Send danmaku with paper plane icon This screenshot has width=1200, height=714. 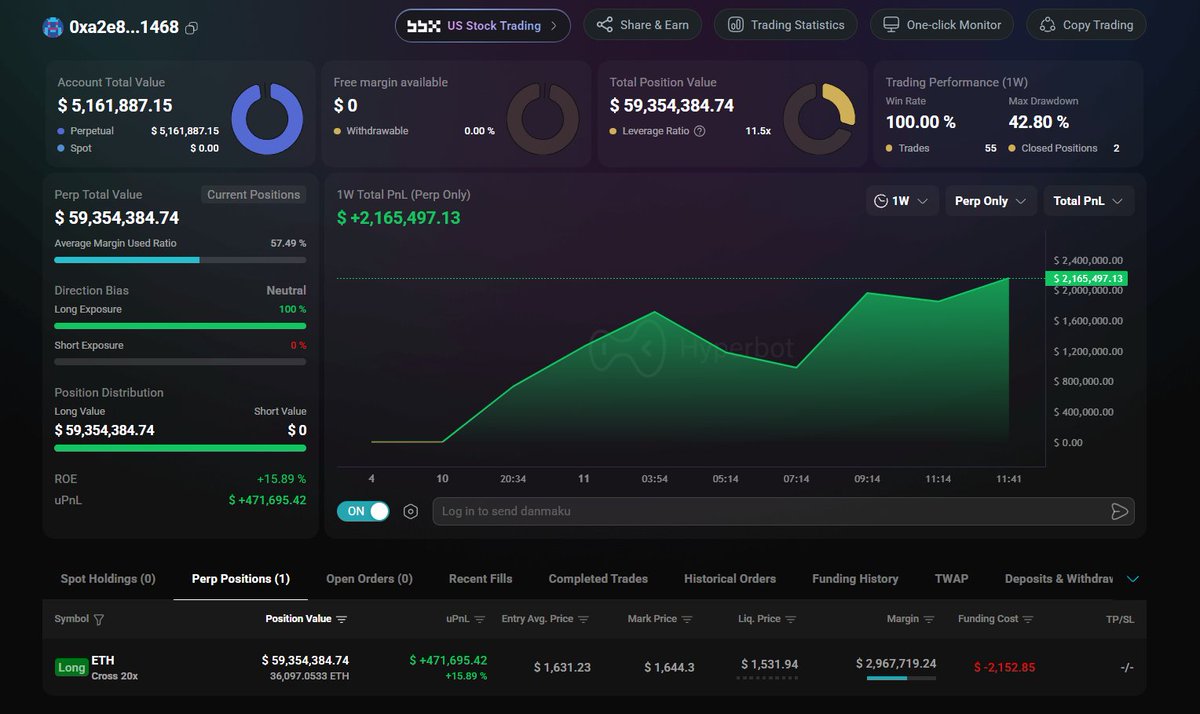[x=1119, y=511]
